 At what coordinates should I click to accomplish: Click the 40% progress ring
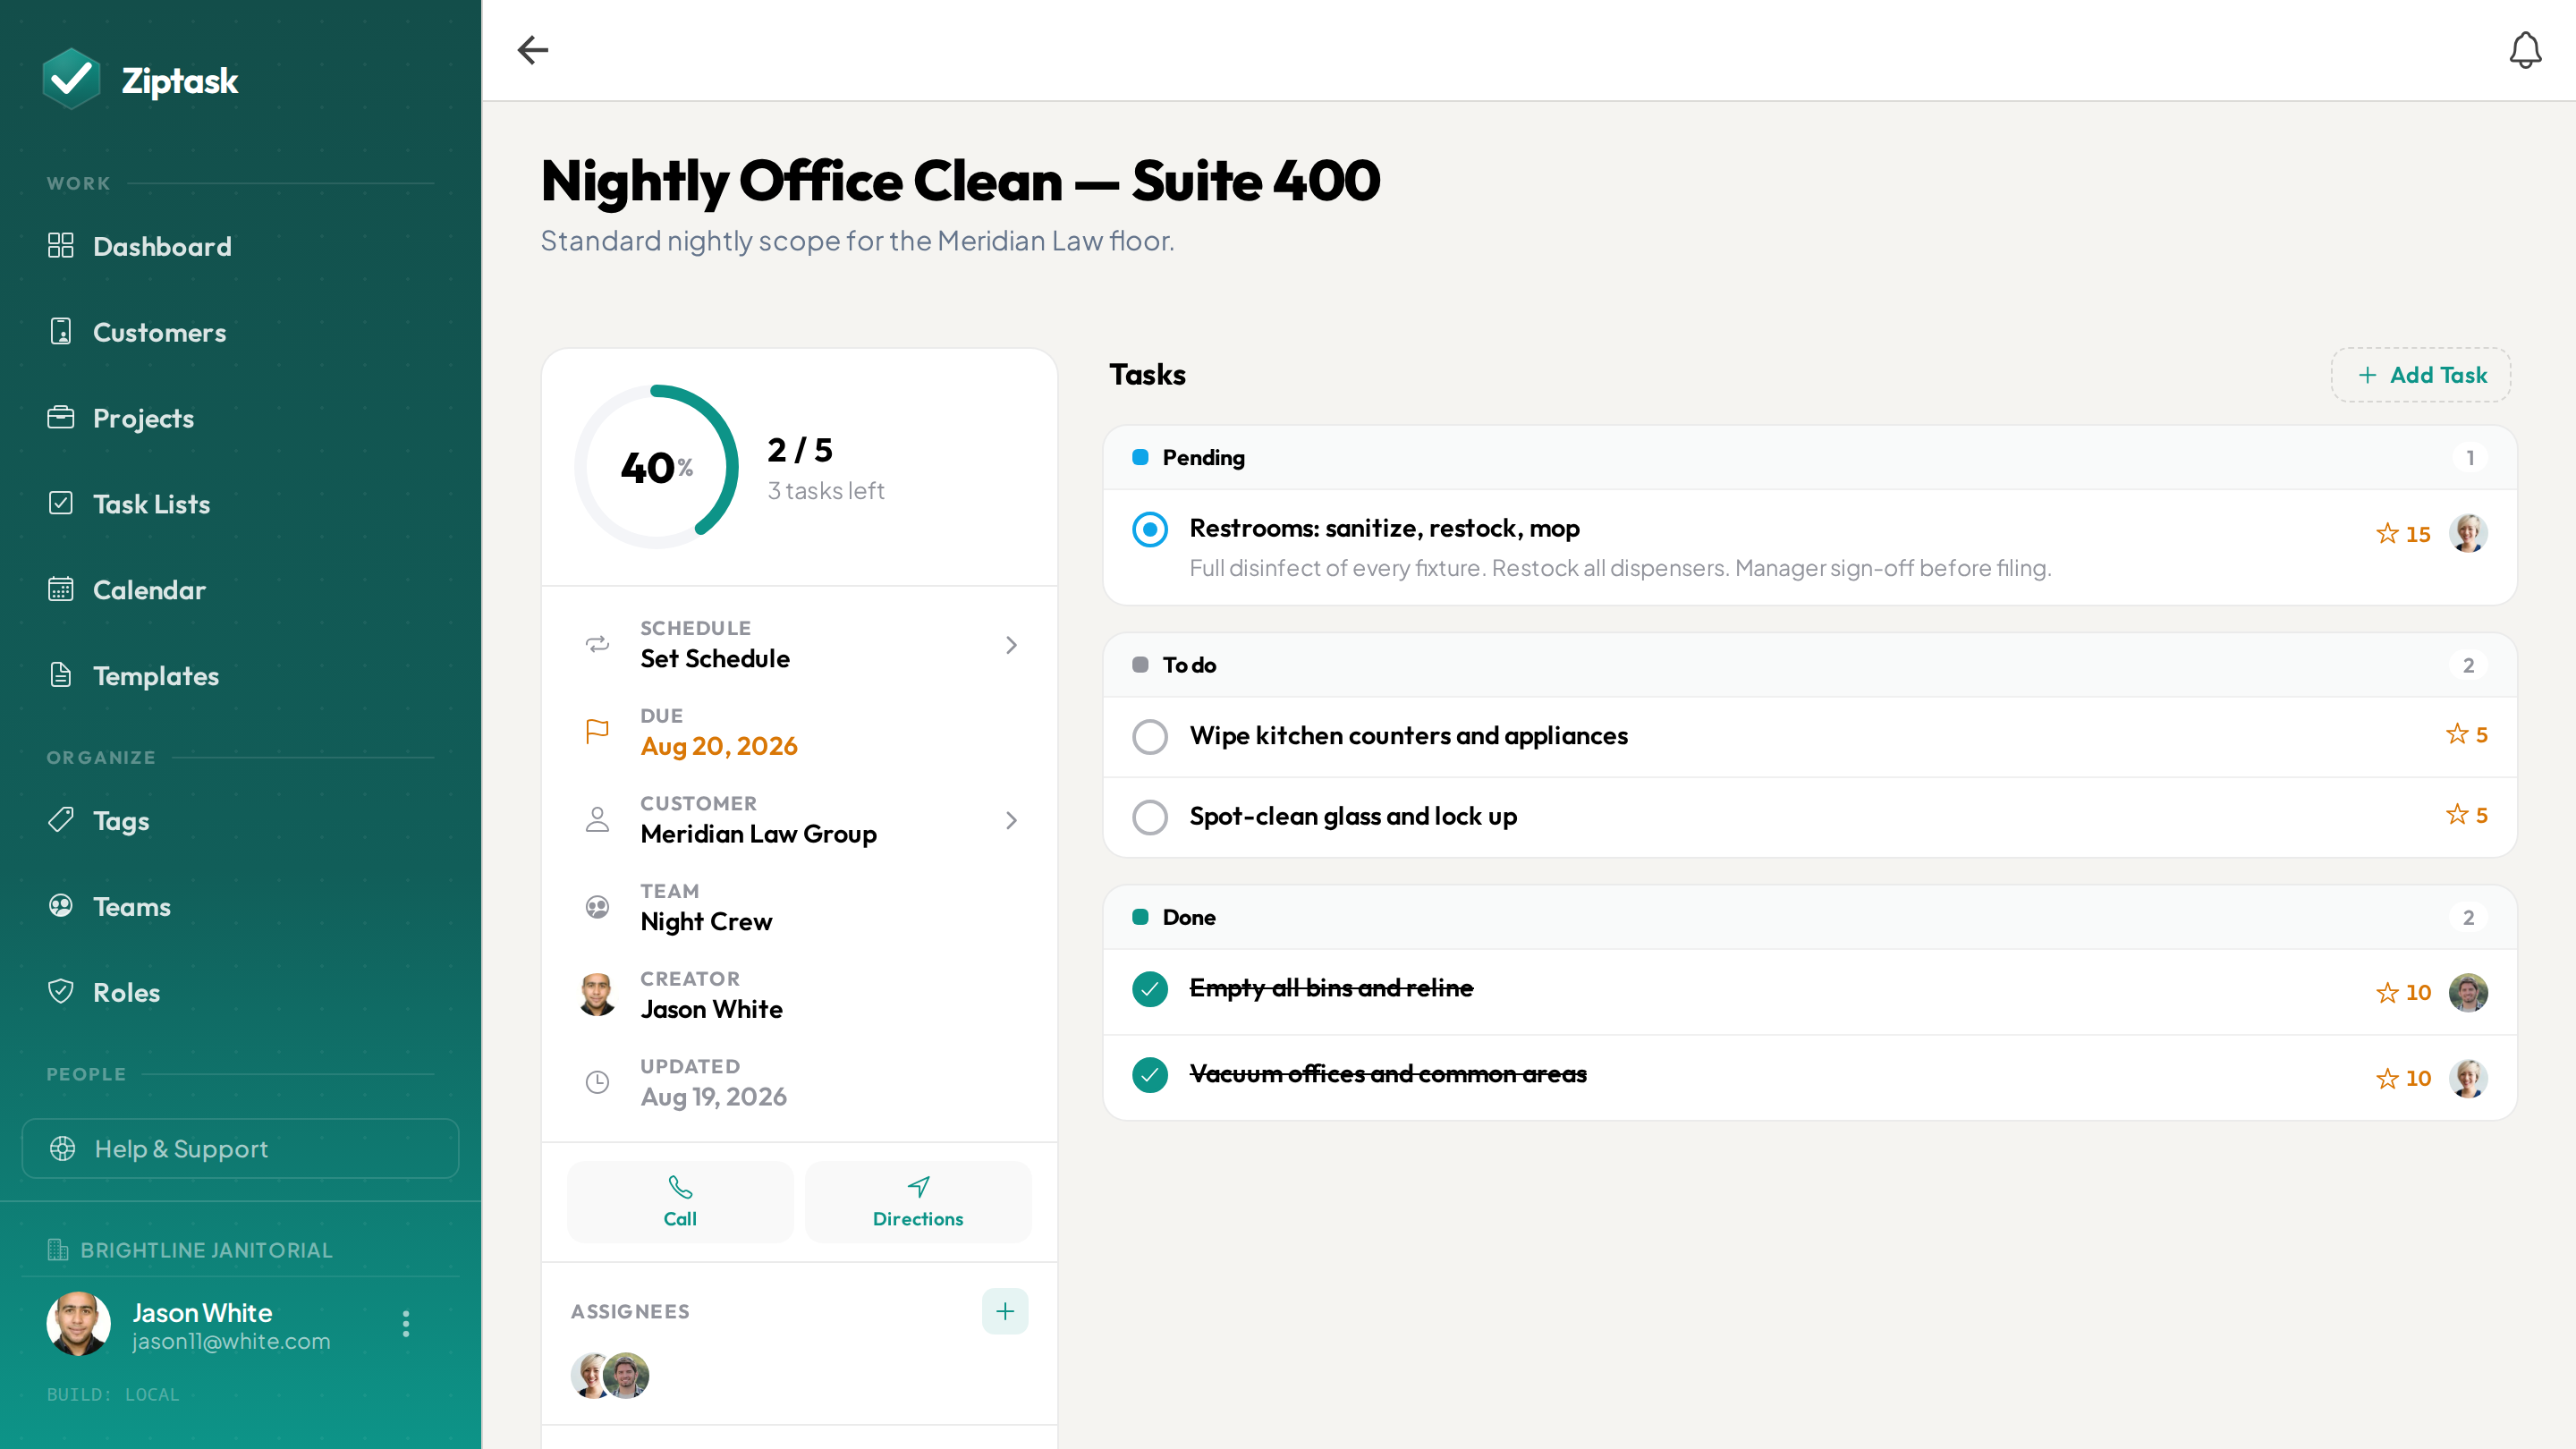pyautogui.click(x=656, y=466)
